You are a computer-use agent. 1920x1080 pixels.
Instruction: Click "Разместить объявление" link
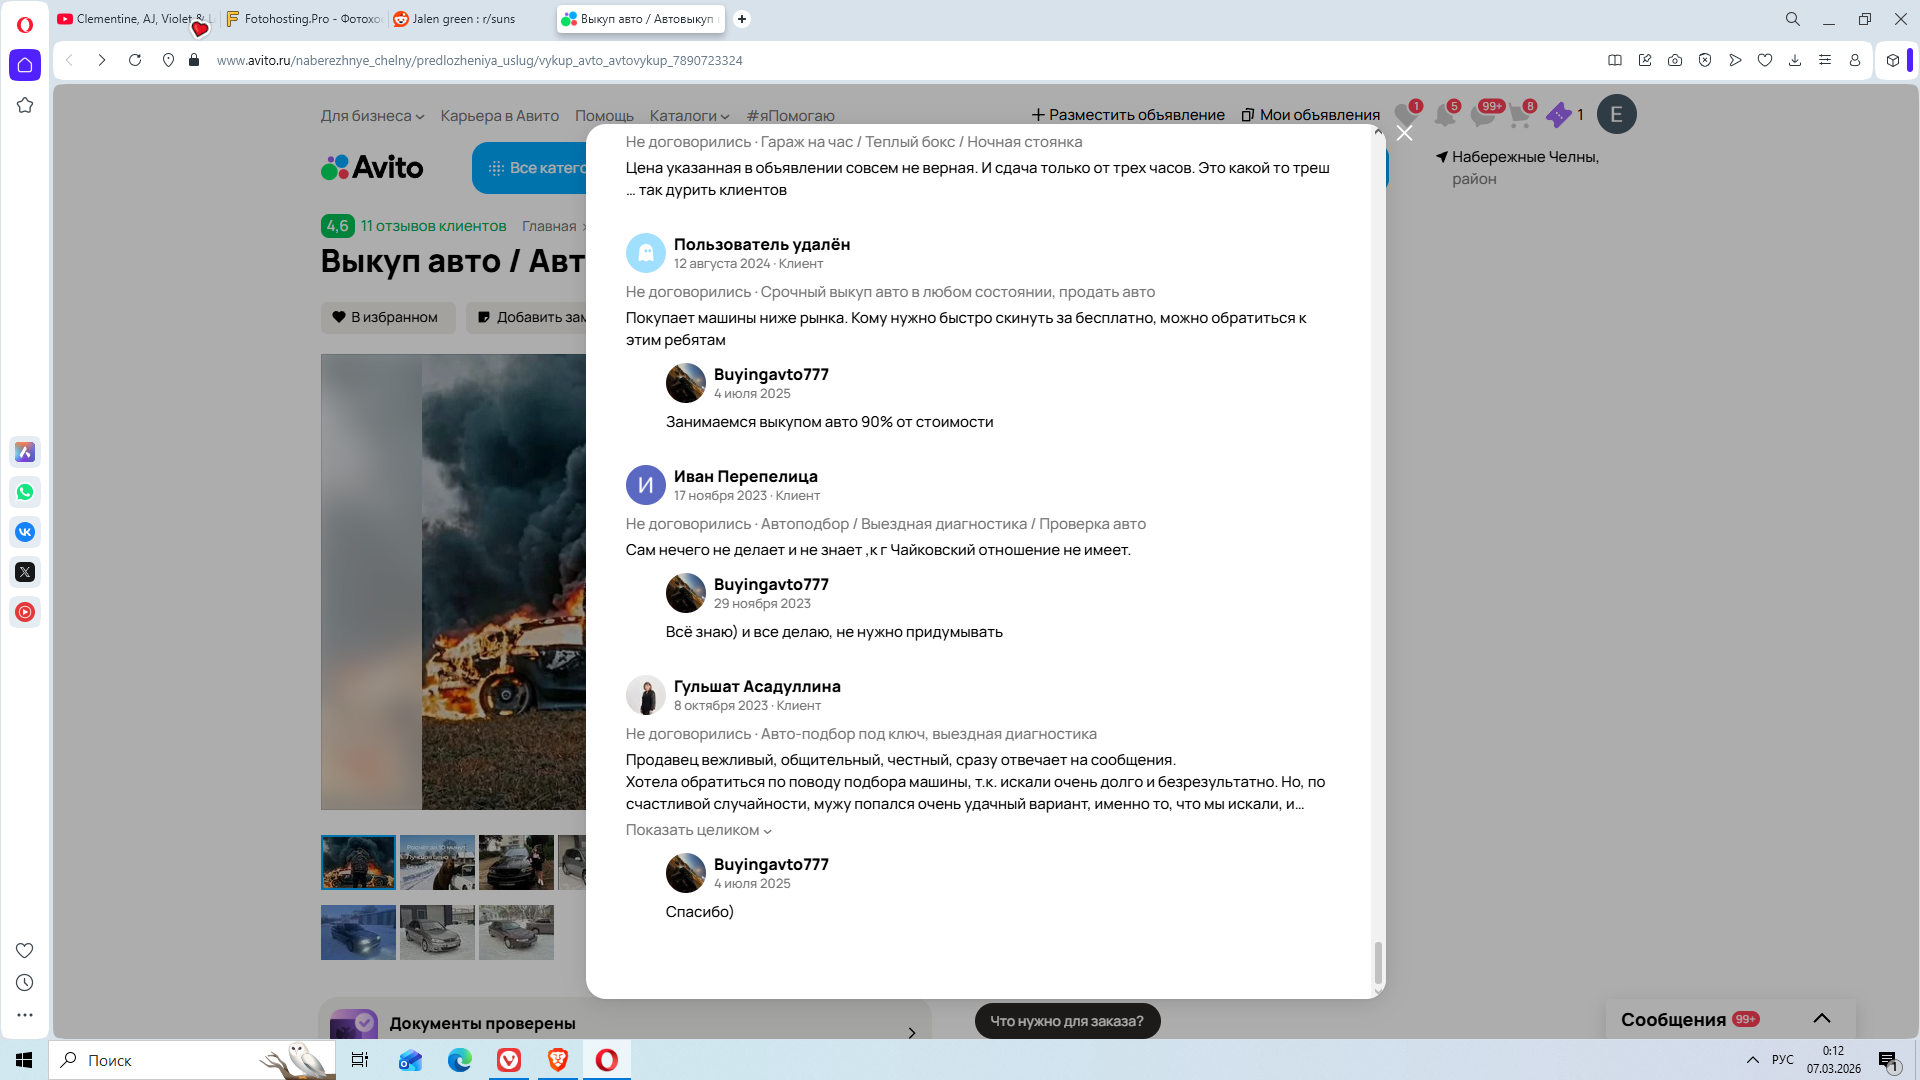click(x=1128, y=115)
